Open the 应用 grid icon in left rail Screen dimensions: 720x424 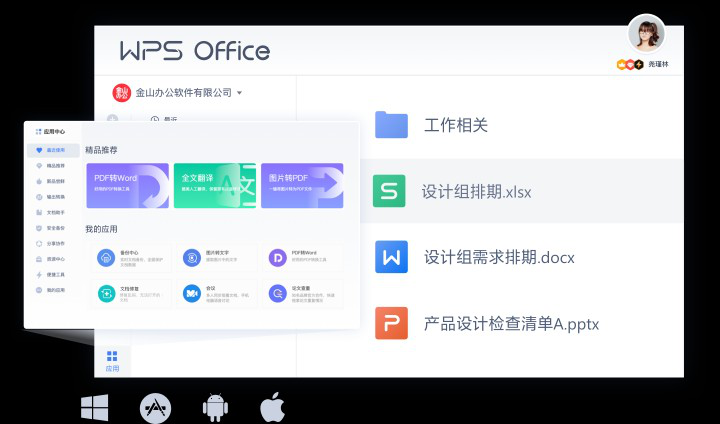pos(112,356)
